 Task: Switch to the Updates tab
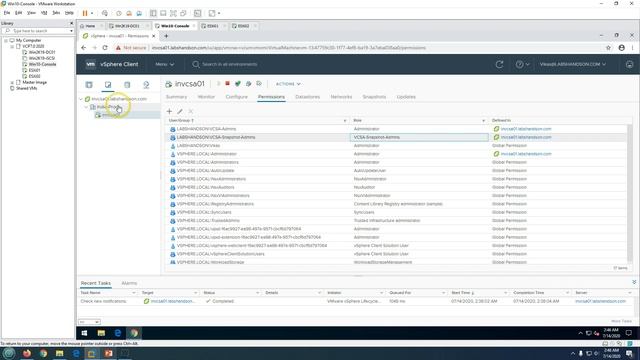click(406, 97)
